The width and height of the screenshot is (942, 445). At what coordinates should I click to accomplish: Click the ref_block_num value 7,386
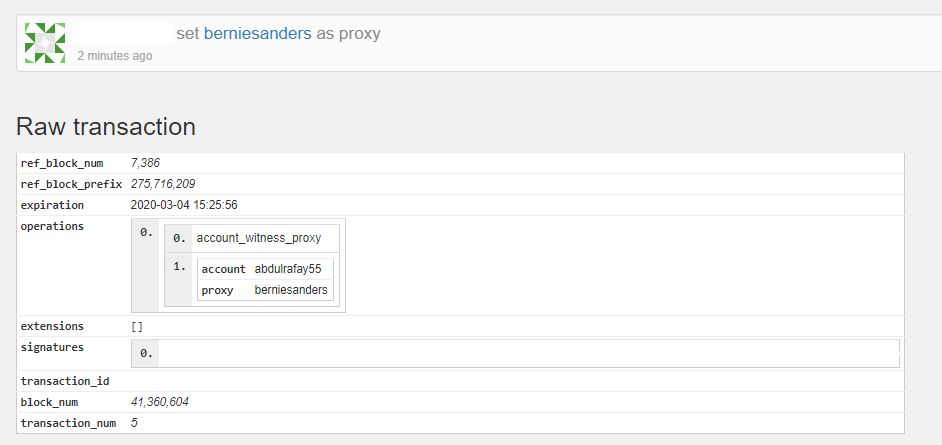tap(145, 163)
